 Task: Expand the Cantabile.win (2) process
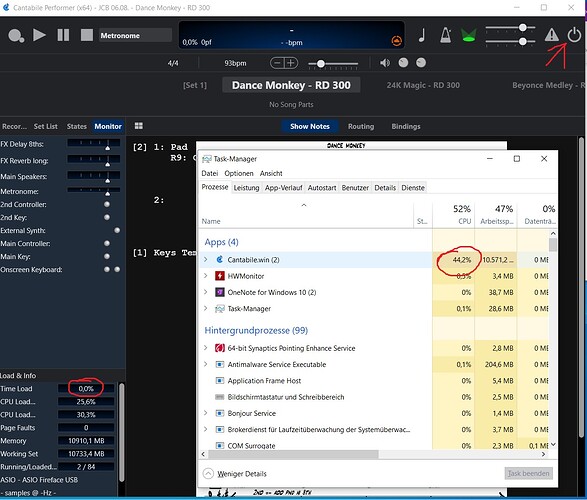(x=205, y=259)
